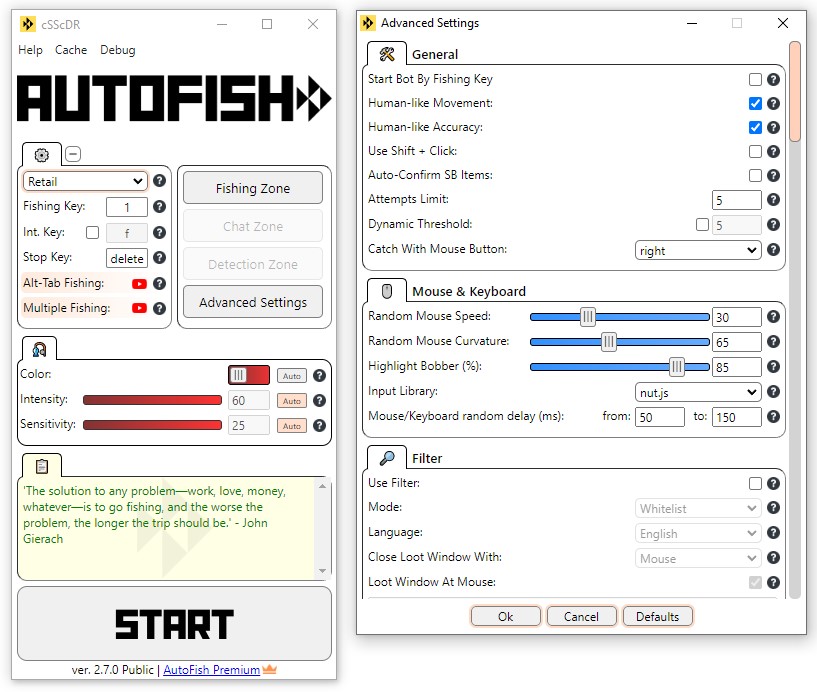Open the Cache menu

point(71,50)
